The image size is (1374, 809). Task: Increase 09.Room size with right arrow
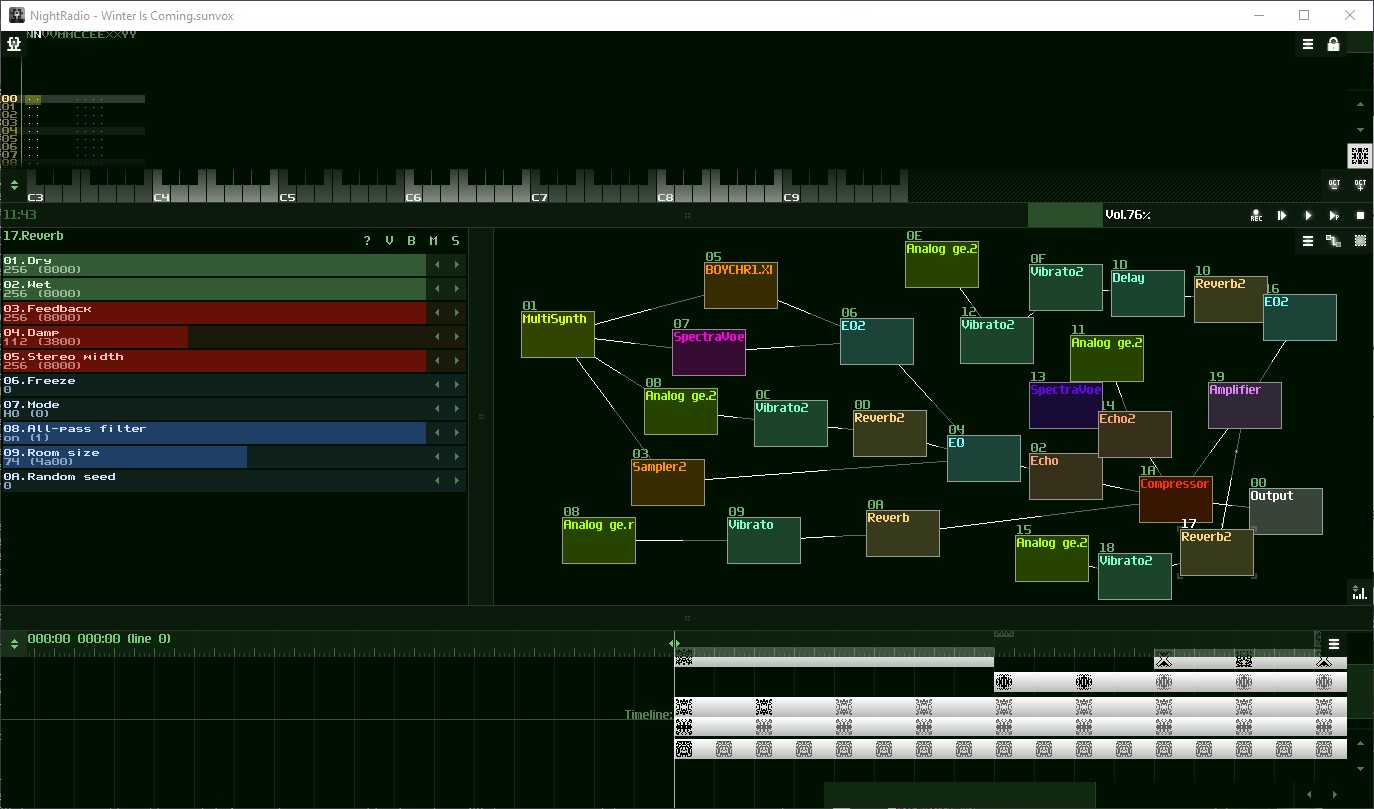(457, 457)
